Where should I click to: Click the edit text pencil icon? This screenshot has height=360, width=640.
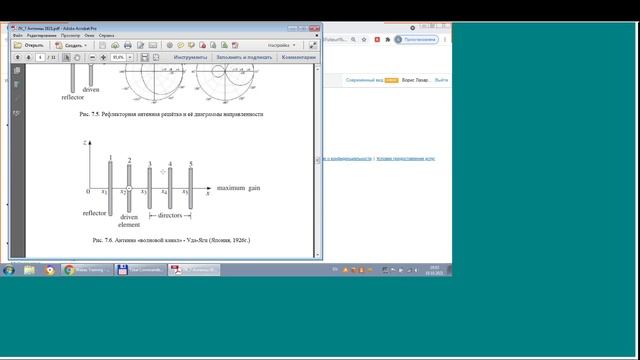(140, 45)
